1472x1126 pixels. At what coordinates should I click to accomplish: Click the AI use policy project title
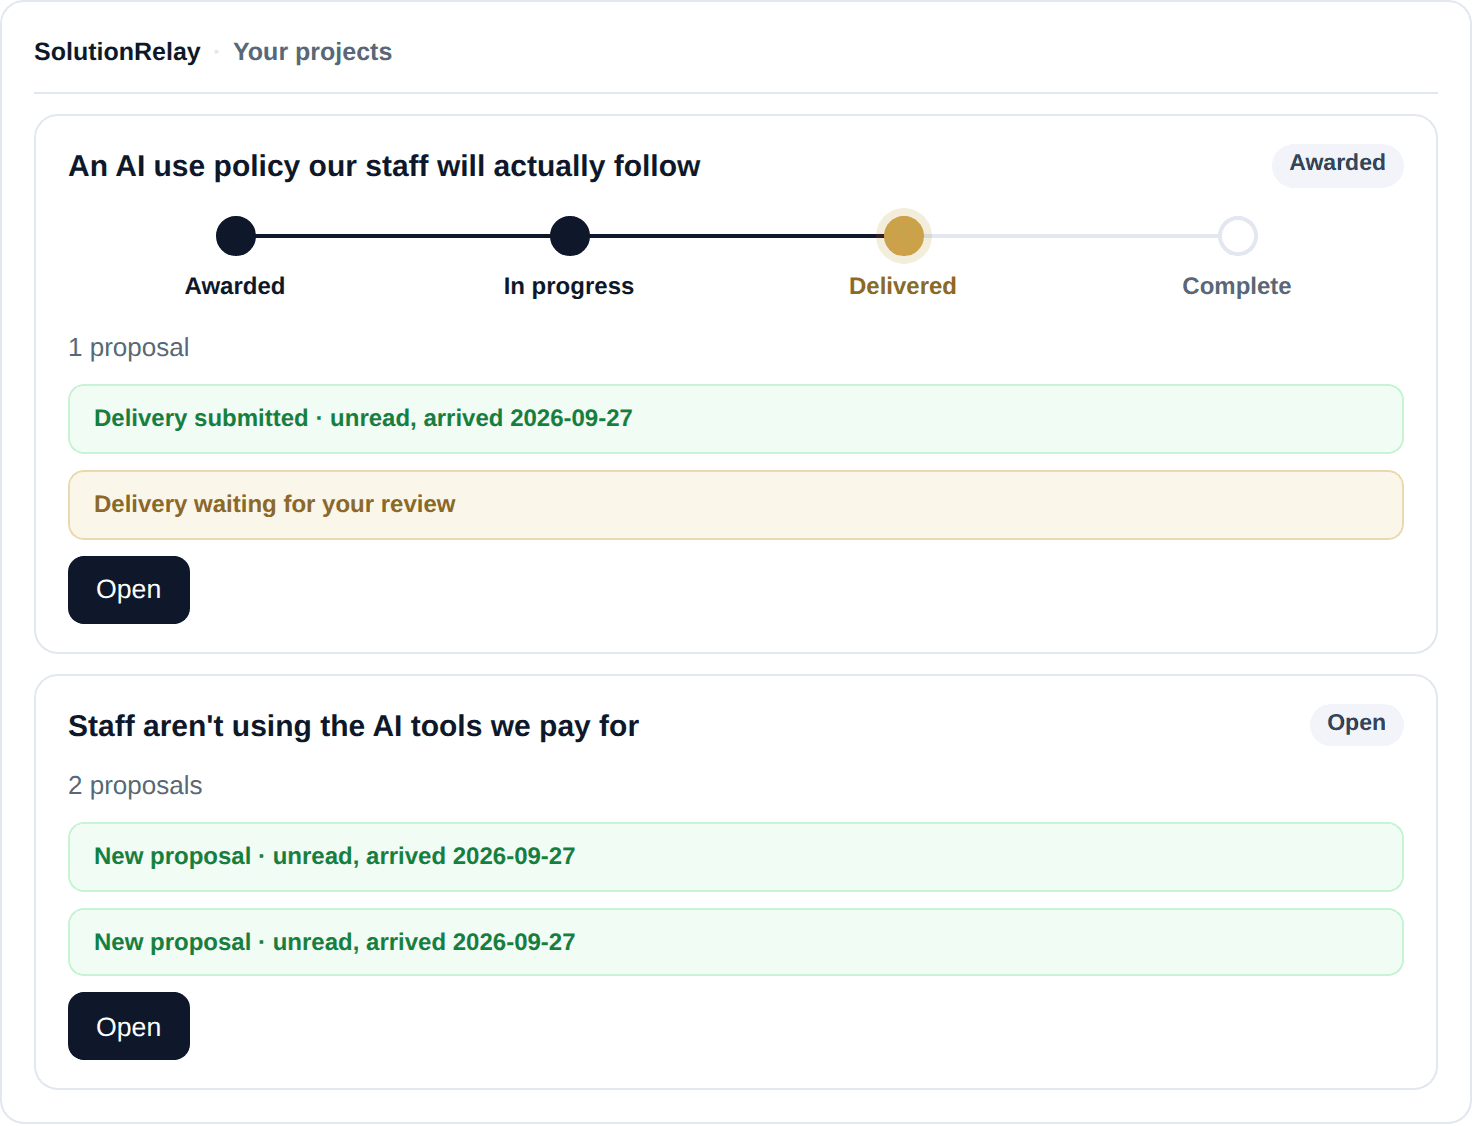click(384, 166)
